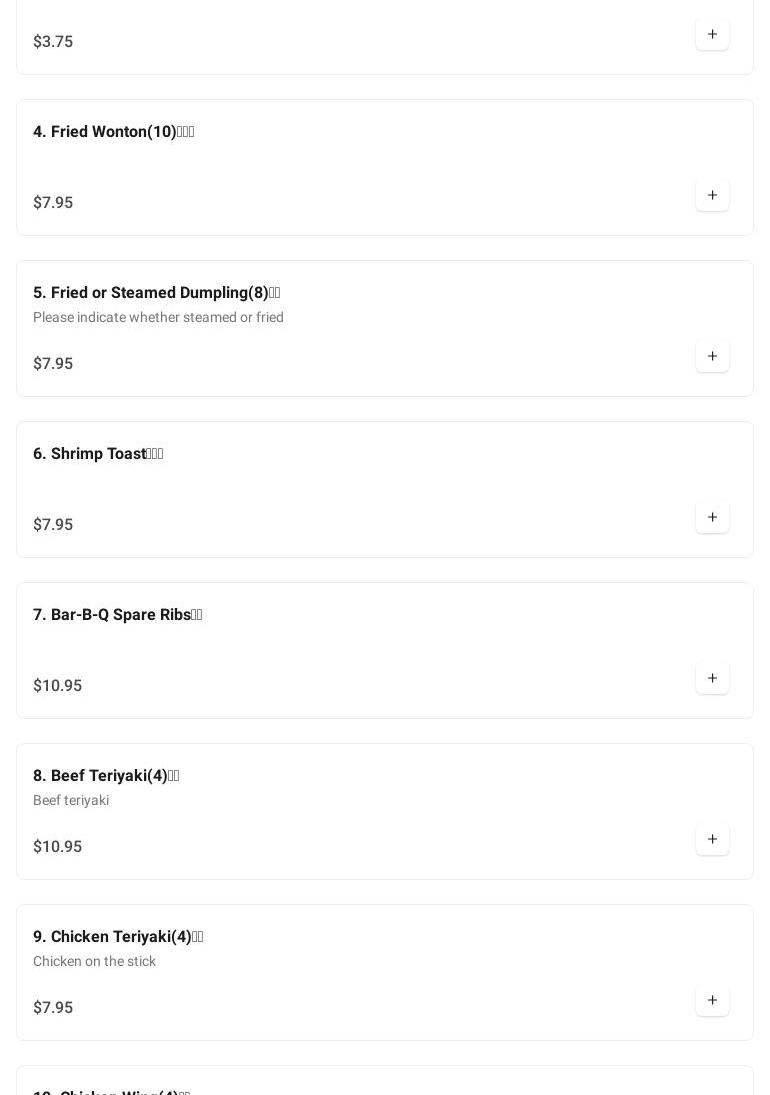Click the 'Chicken on the stick' description
Viewport: 770px width, 1095px height.
point(94,962)
